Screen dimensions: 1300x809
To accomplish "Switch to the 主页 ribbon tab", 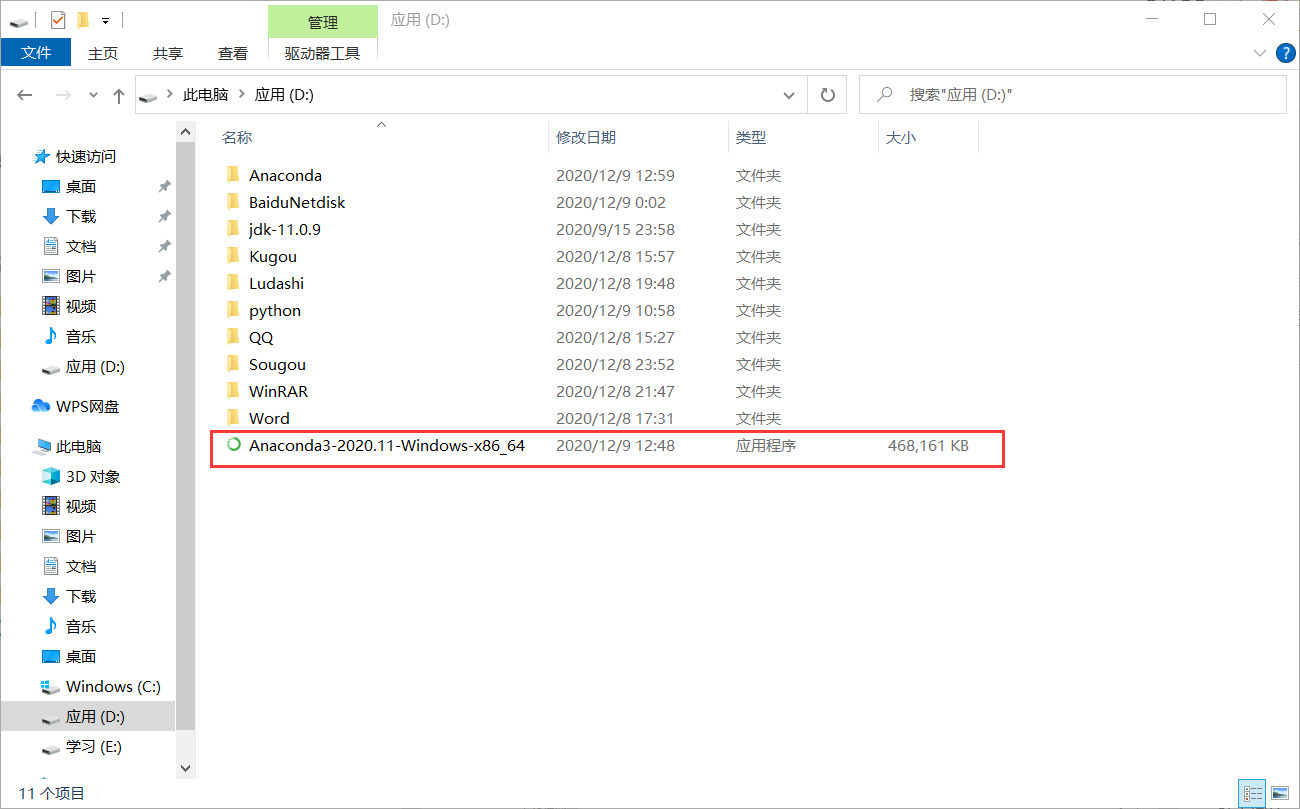I will [103, 53].
